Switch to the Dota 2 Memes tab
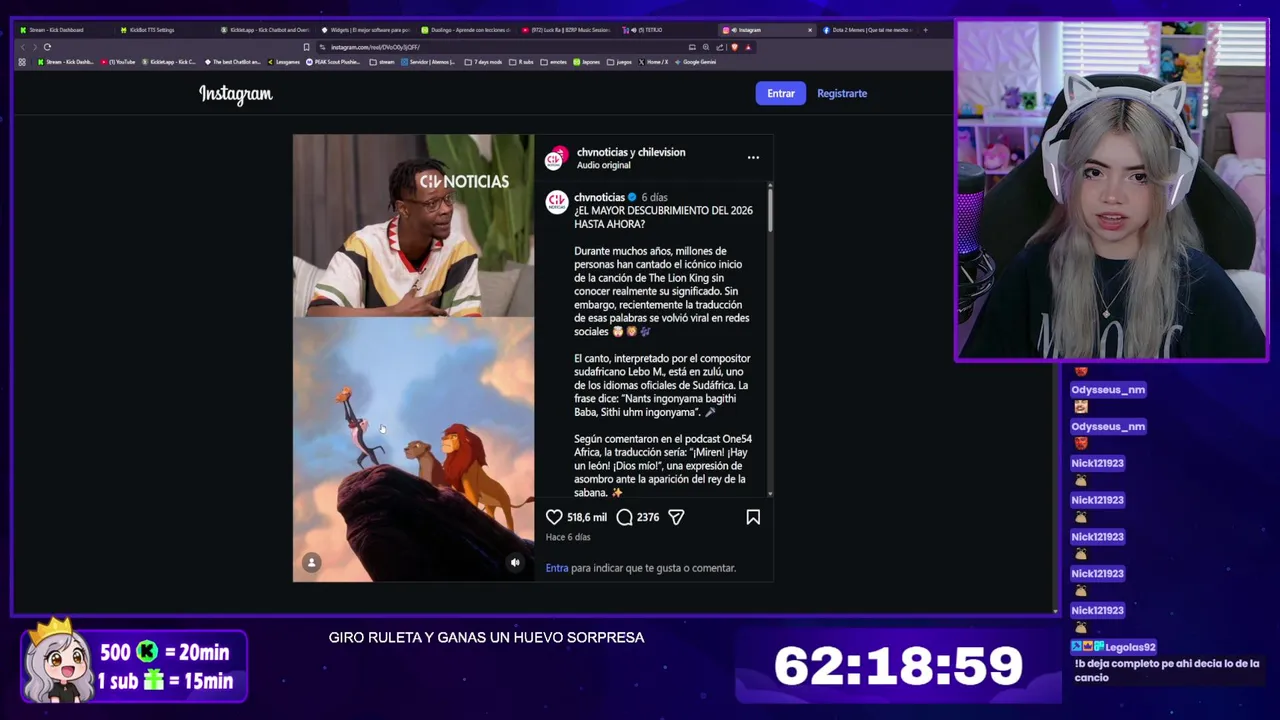Image resolution: width=1280 pixels, height=720 pixels. tap(868, 30)
